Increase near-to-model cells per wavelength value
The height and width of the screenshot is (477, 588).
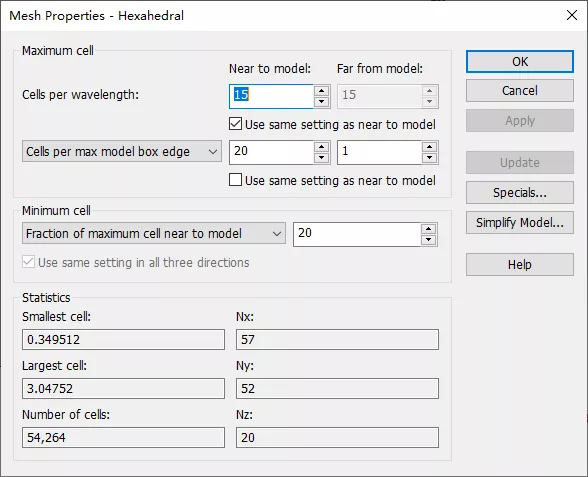coord(321,91)
